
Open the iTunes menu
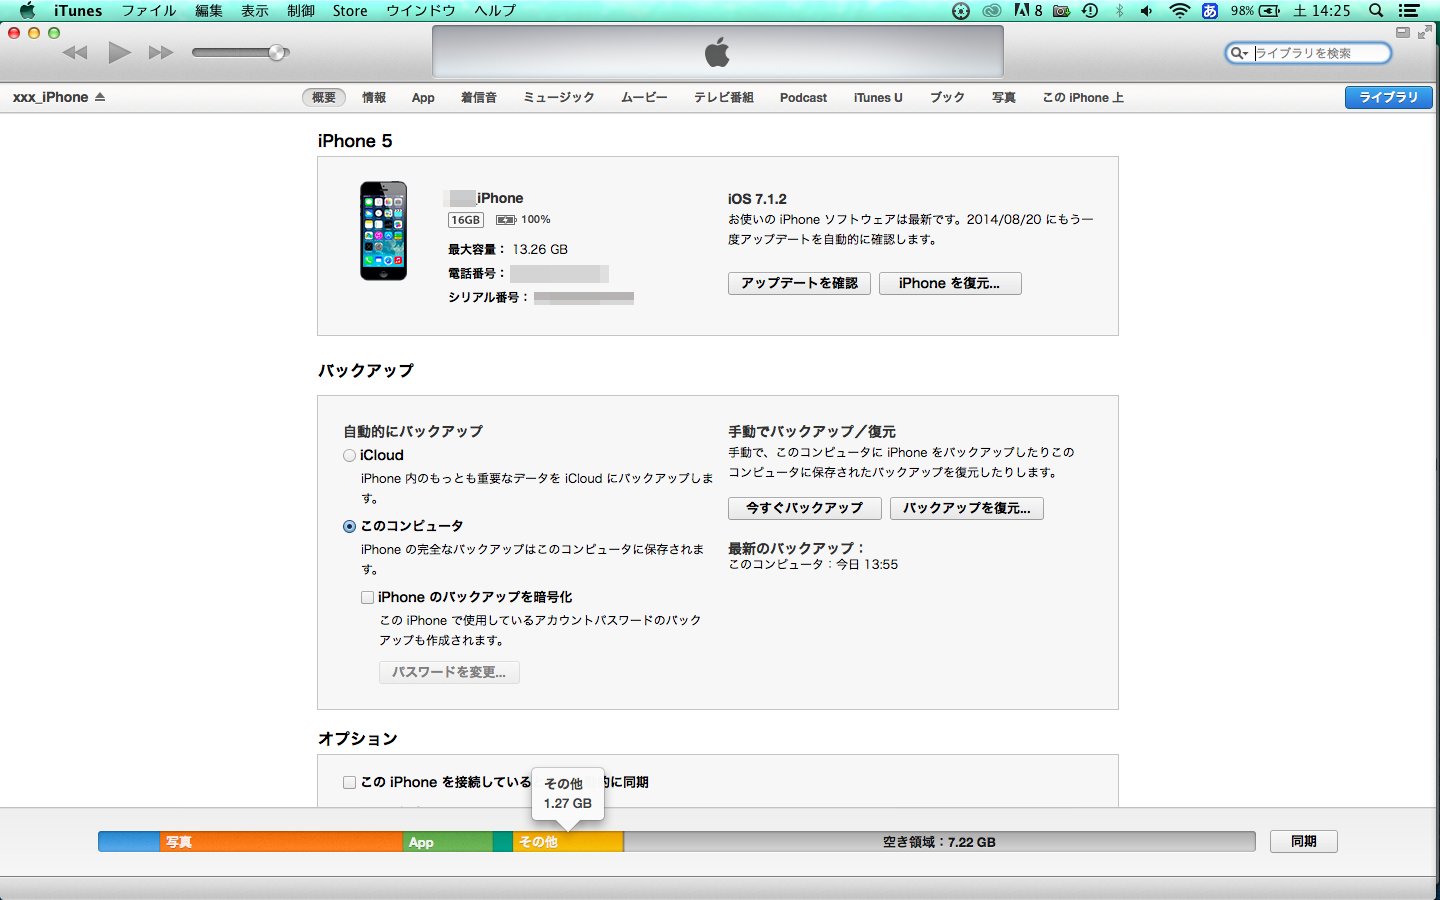click(78, 11)
